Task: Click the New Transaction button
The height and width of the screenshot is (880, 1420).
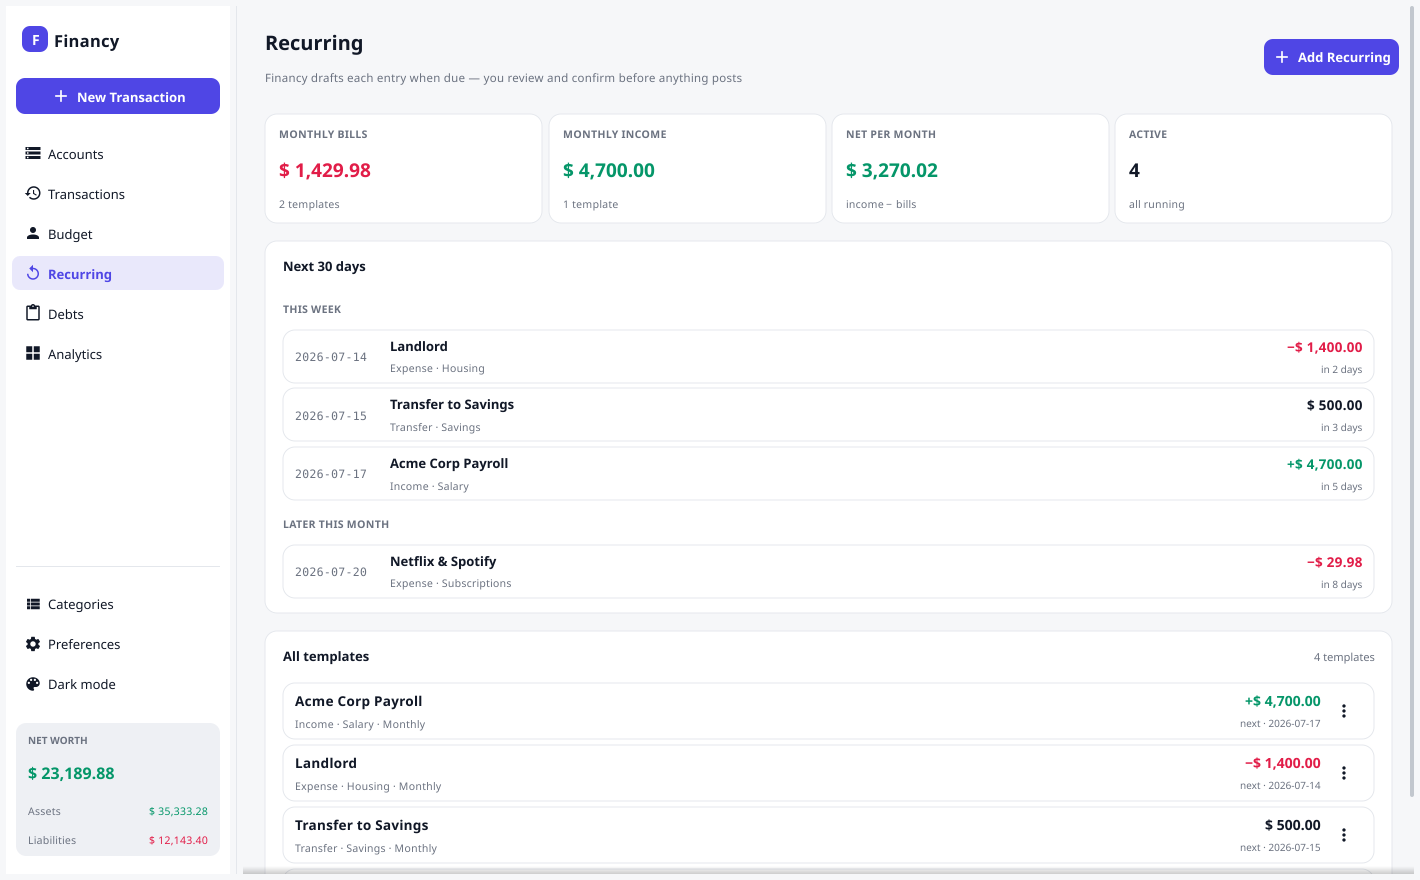Action: 118,96
